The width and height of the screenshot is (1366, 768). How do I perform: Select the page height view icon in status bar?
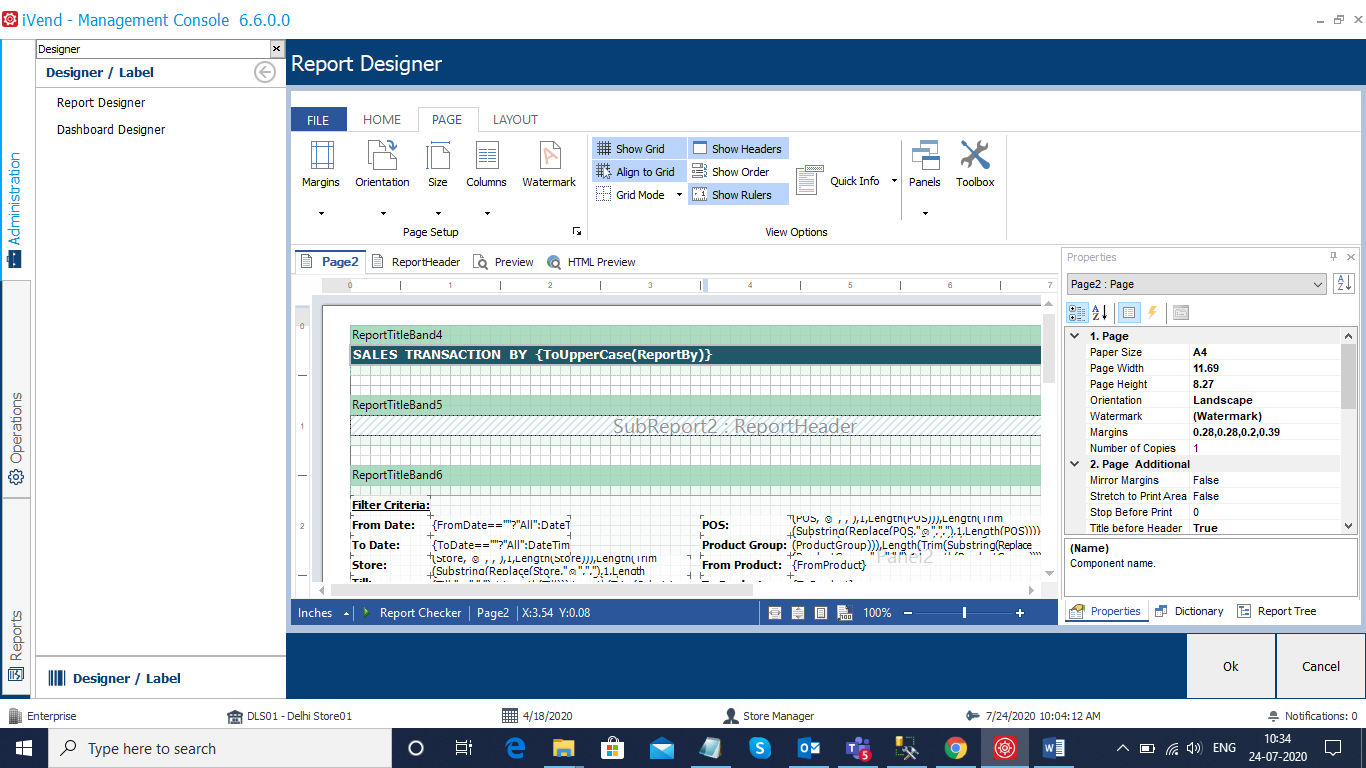798,613
